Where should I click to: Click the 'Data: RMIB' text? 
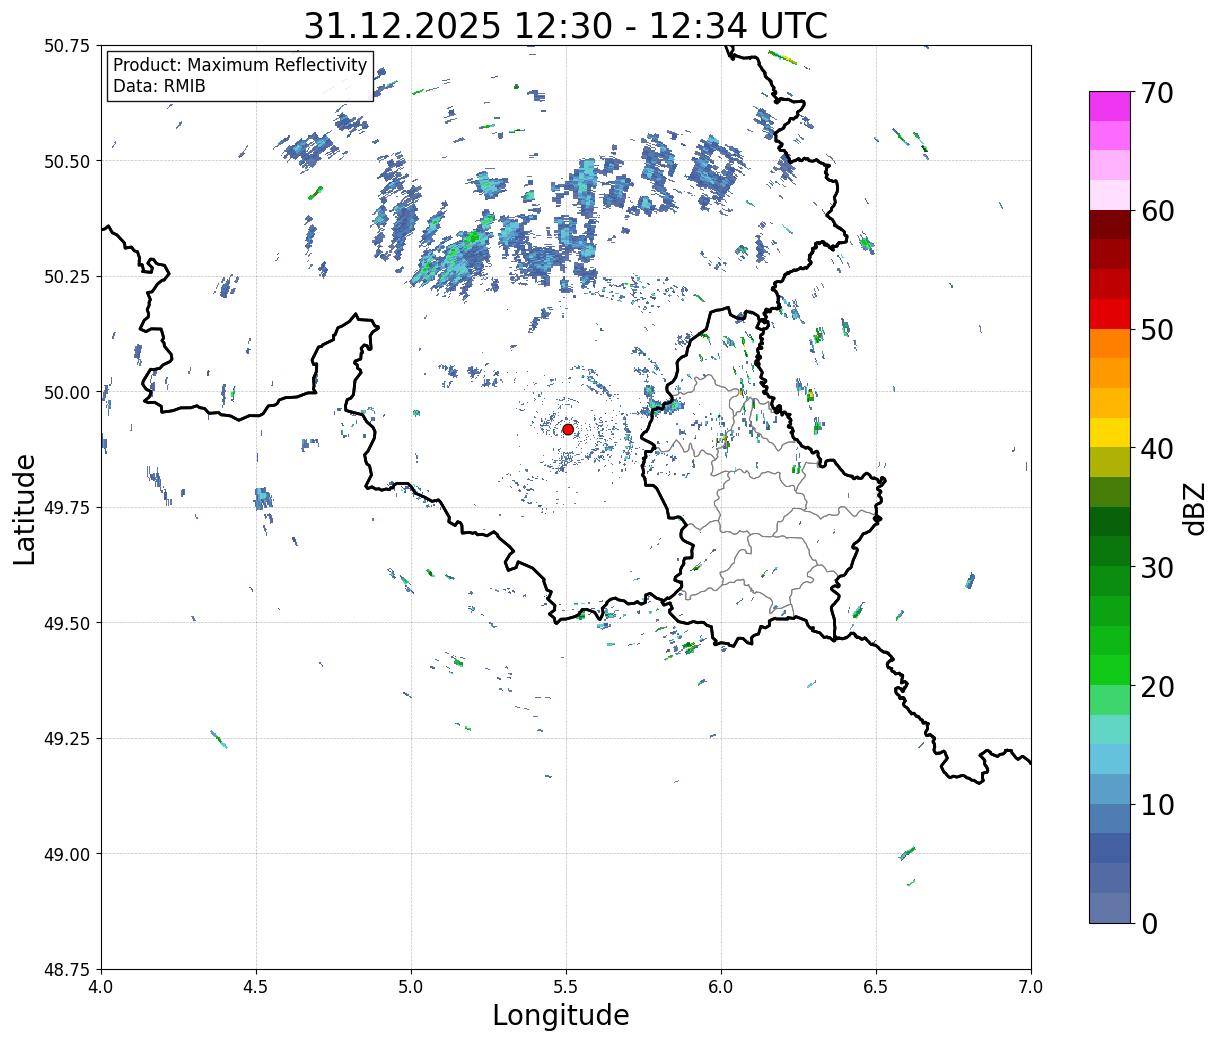(x=159, y=86)
